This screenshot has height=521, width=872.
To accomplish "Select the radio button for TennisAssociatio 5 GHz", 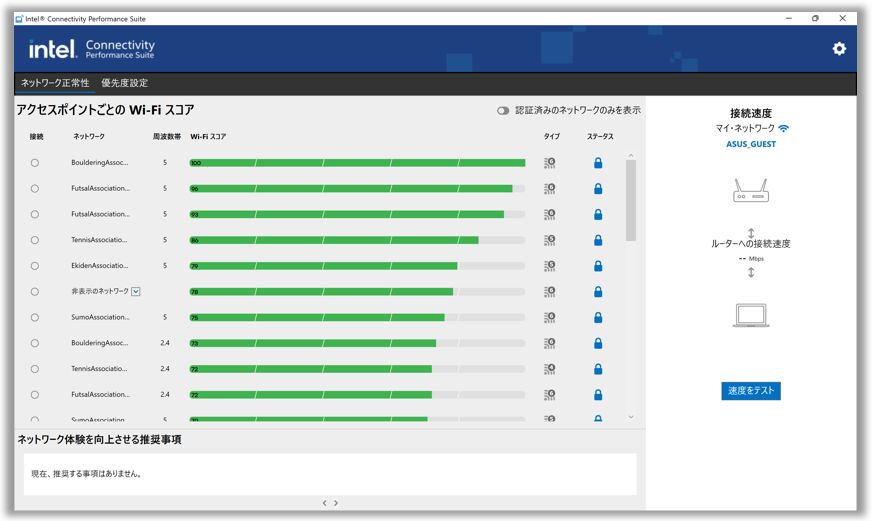I will 34,240.
